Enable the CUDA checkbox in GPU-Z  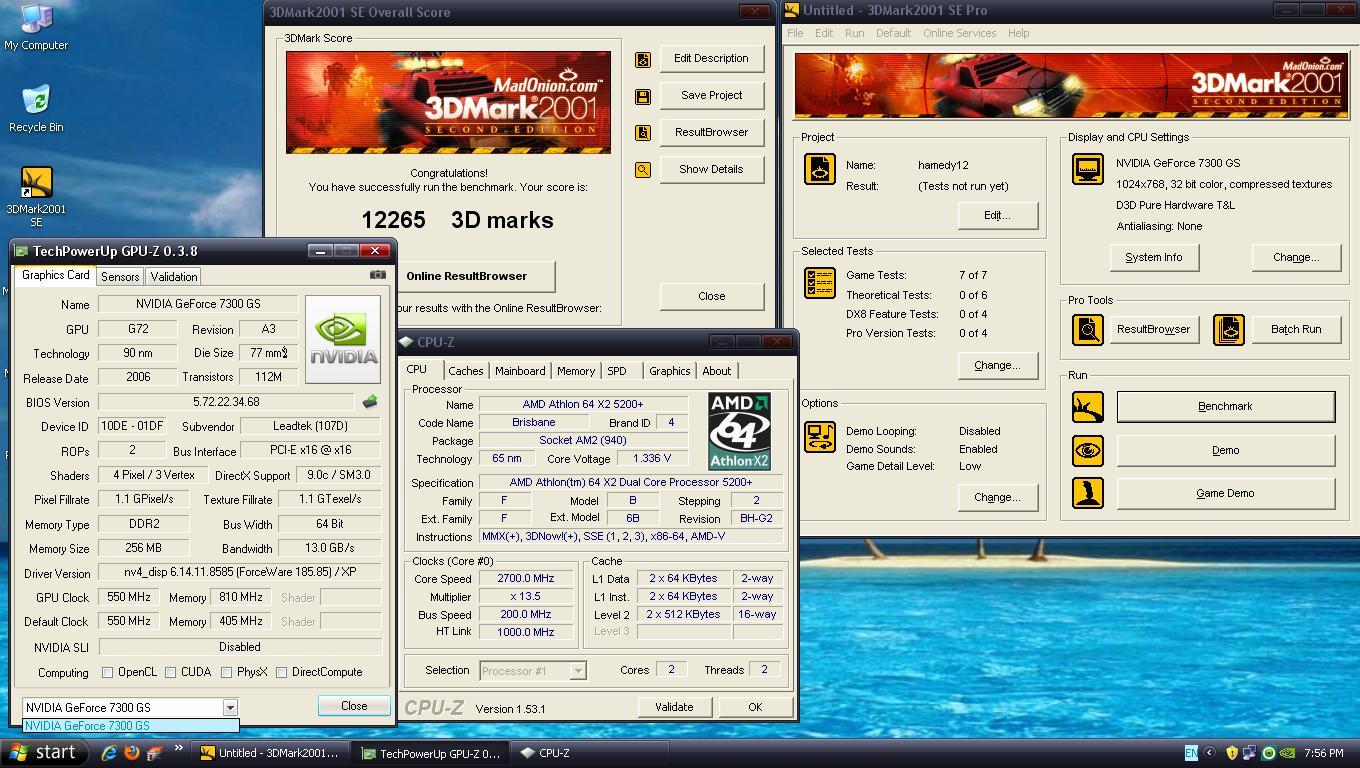(170, 672)
